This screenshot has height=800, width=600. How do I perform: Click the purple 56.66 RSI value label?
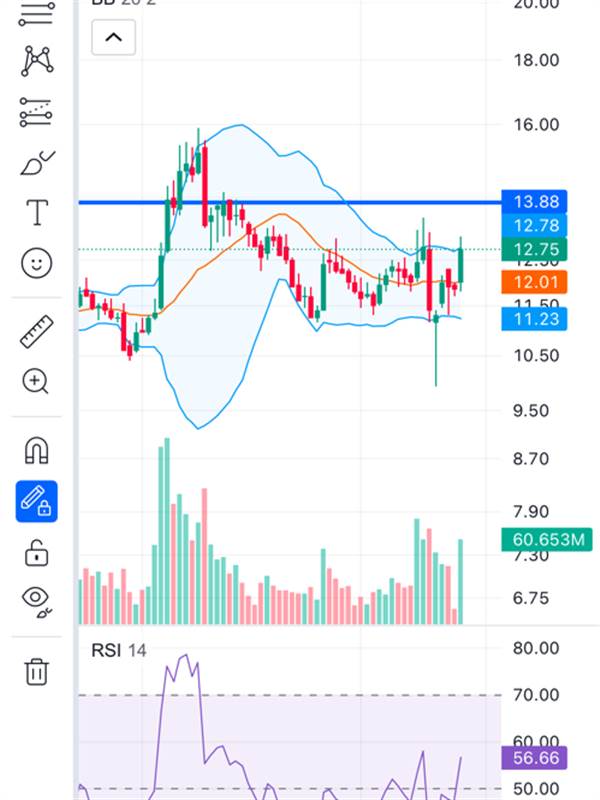pyautogui.click(x=534, y=758)
